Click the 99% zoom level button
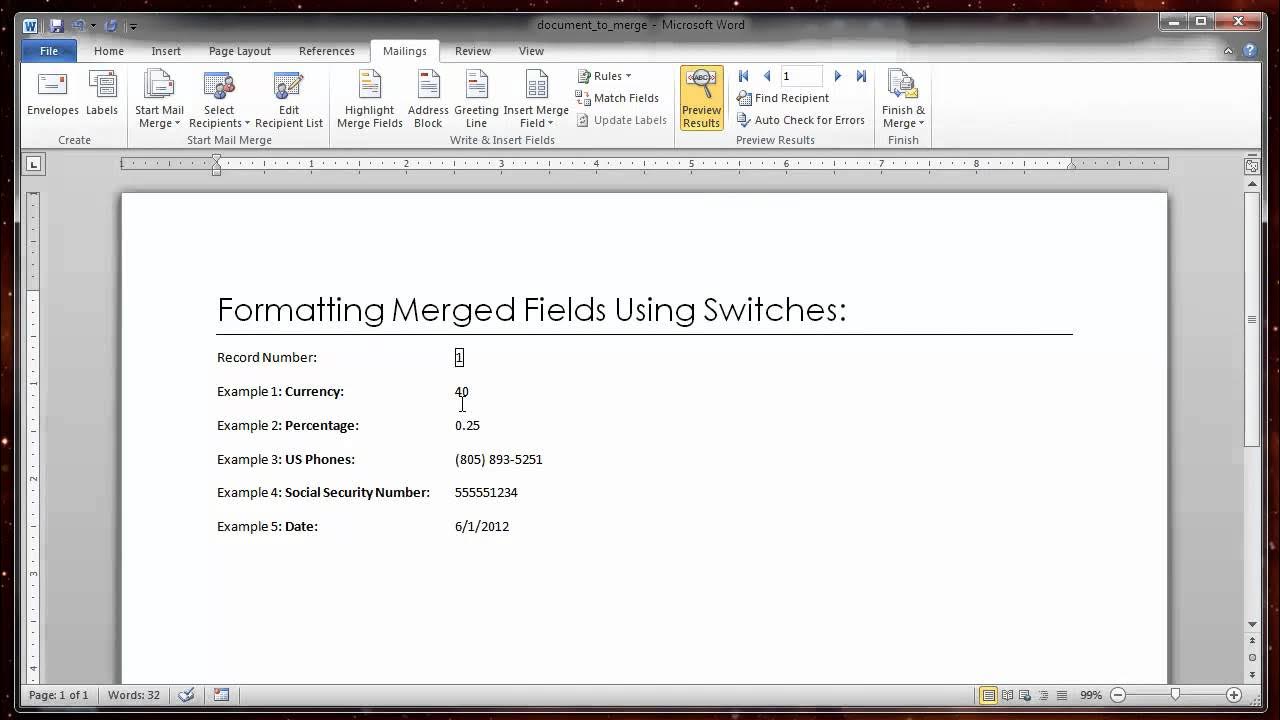Viewport: 1280px width, 720px height. pyautogui.click(x=1090, y=695)
